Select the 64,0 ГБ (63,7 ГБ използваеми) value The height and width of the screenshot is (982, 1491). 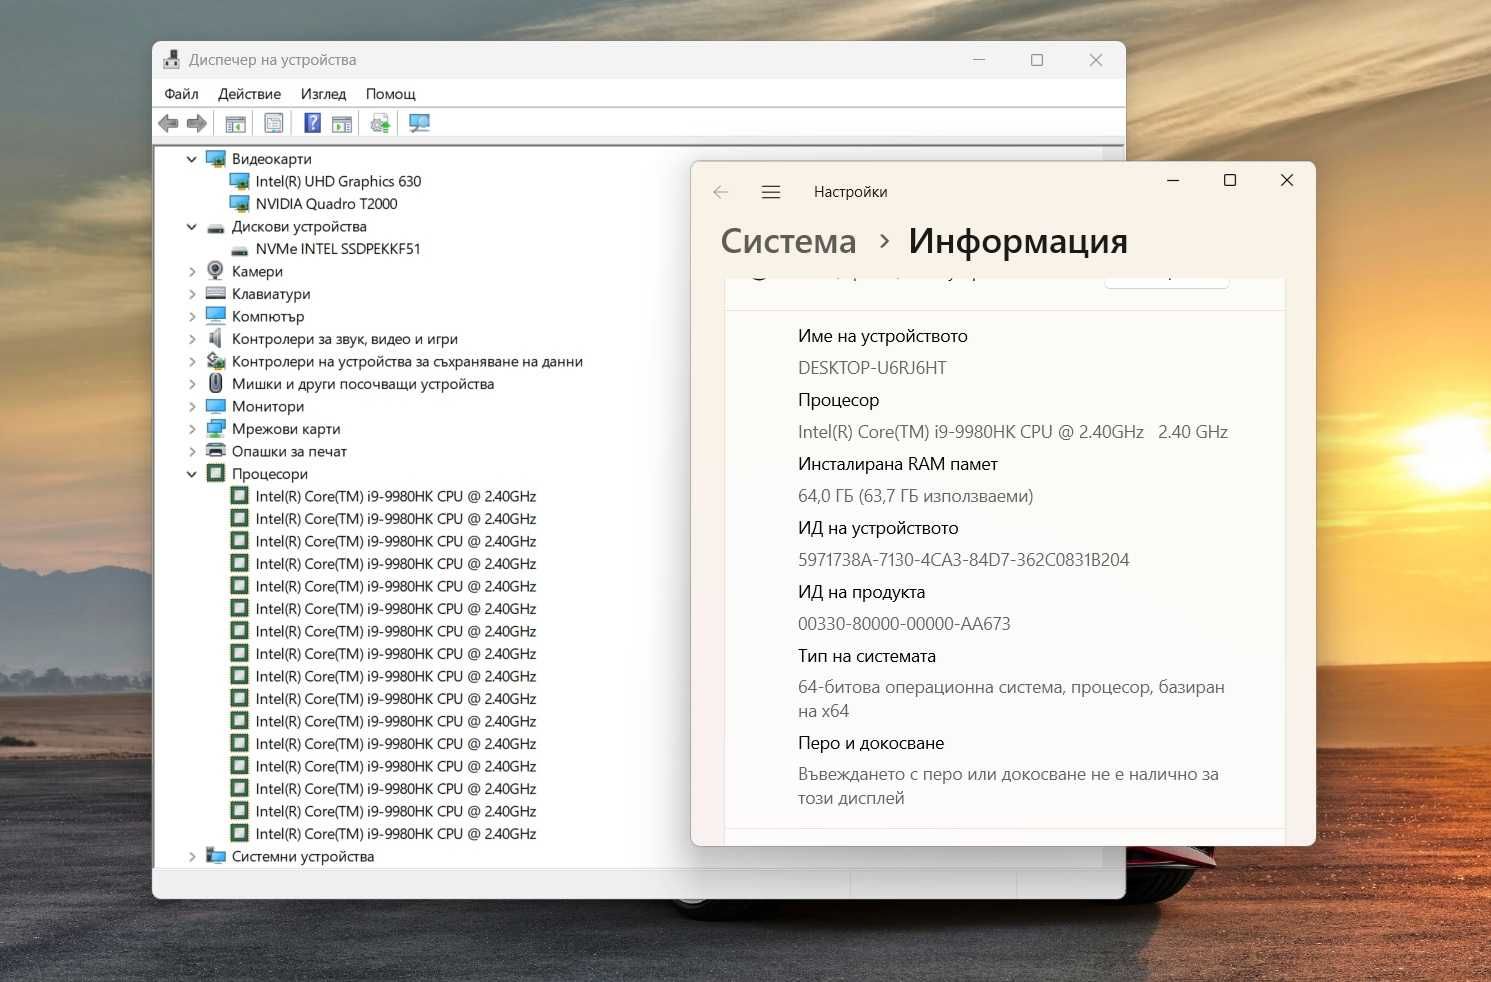click(x=916, y=496)
